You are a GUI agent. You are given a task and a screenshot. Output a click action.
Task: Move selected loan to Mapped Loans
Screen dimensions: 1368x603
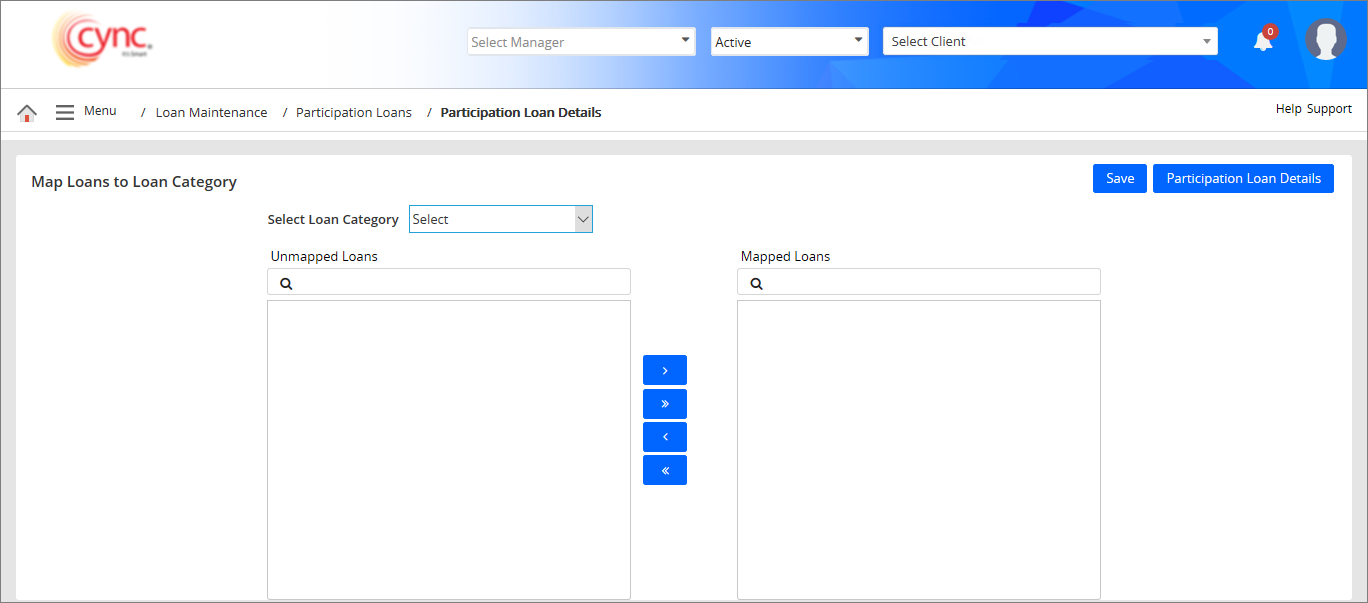point(664,370)
